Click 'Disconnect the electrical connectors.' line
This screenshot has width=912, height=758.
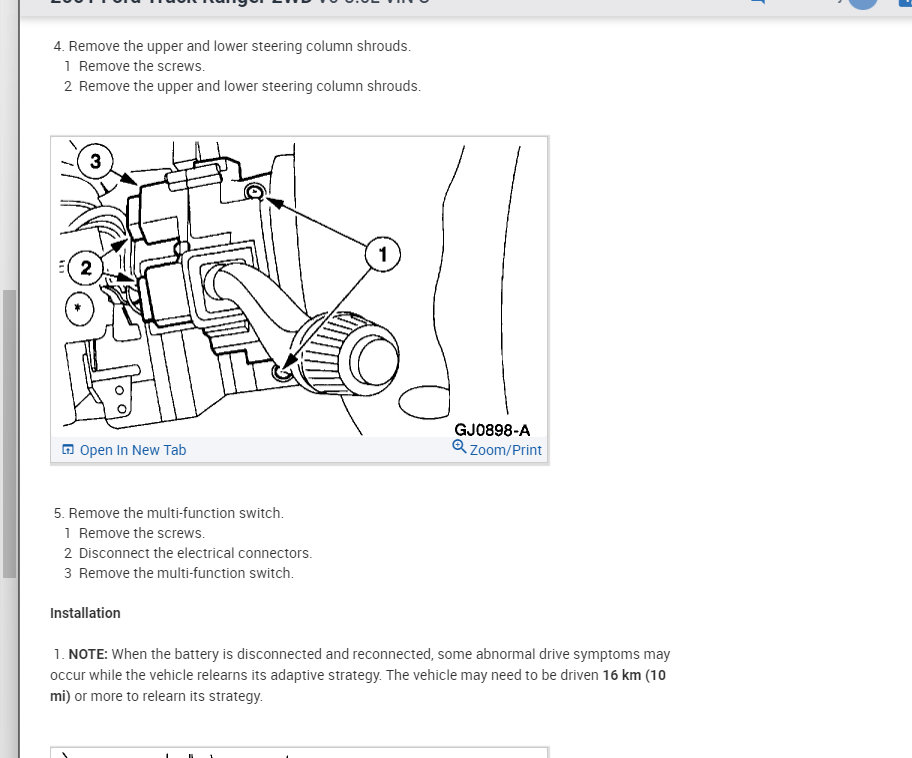[195, 553]
